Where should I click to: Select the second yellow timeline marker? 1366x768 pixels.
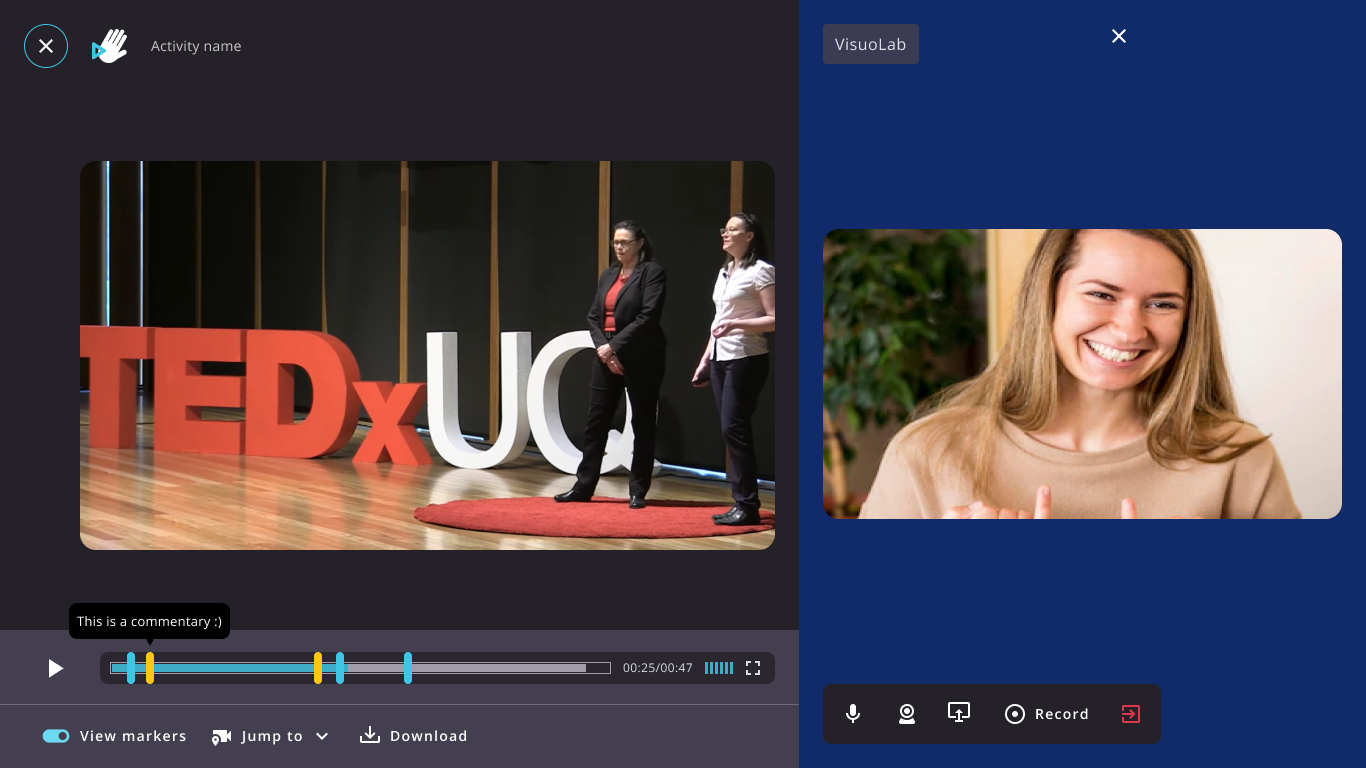pos(318,668)
